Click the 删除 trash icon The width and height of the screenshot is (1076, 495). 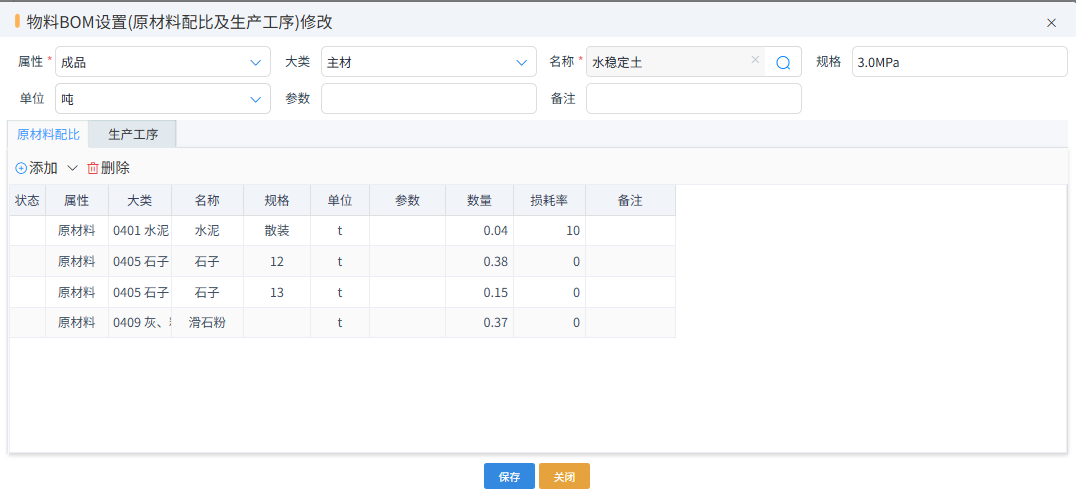click(93, 168)
